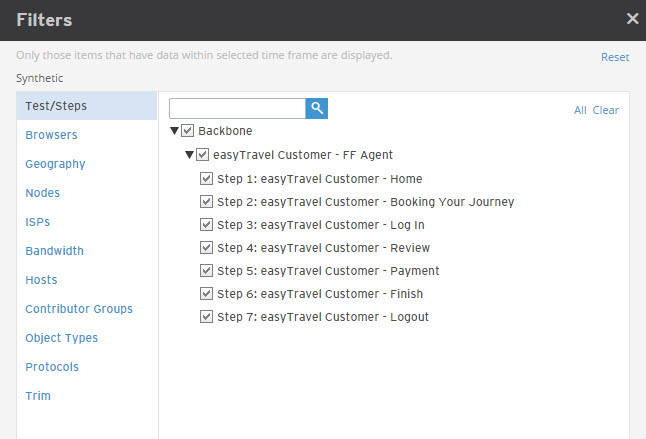646x439 pixels.
Task: Click the All selection link
Action: (580, 110)
